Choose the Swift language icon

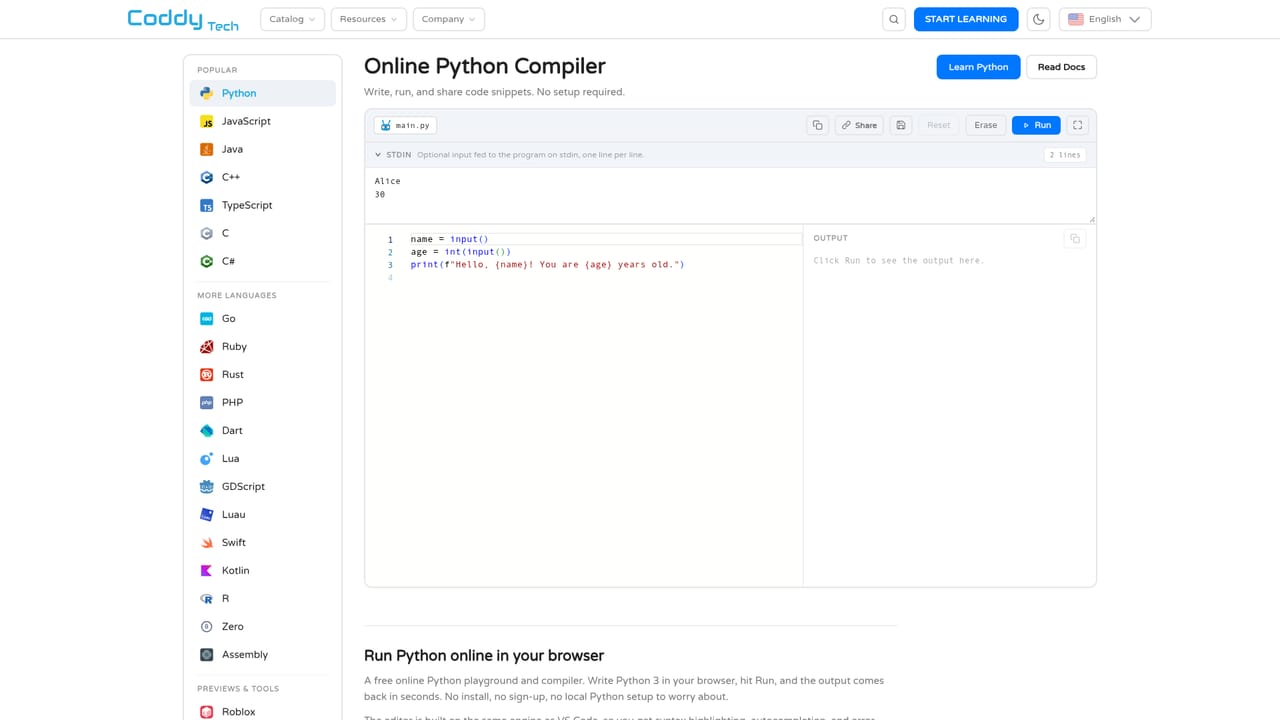point(206,542)
